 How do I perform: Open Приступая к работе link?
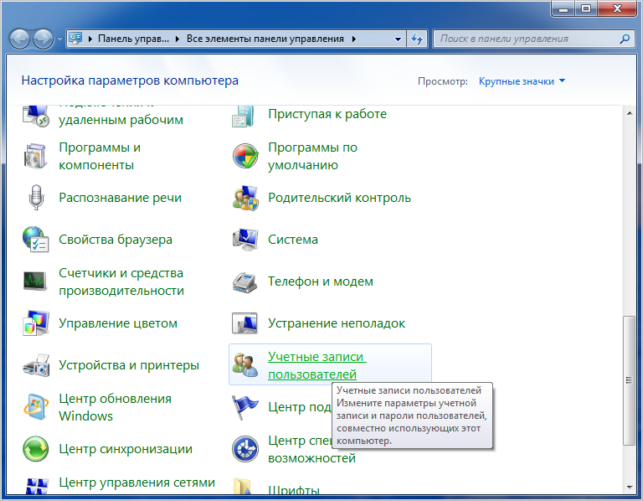pyautogui.click(x=327, y=114)
